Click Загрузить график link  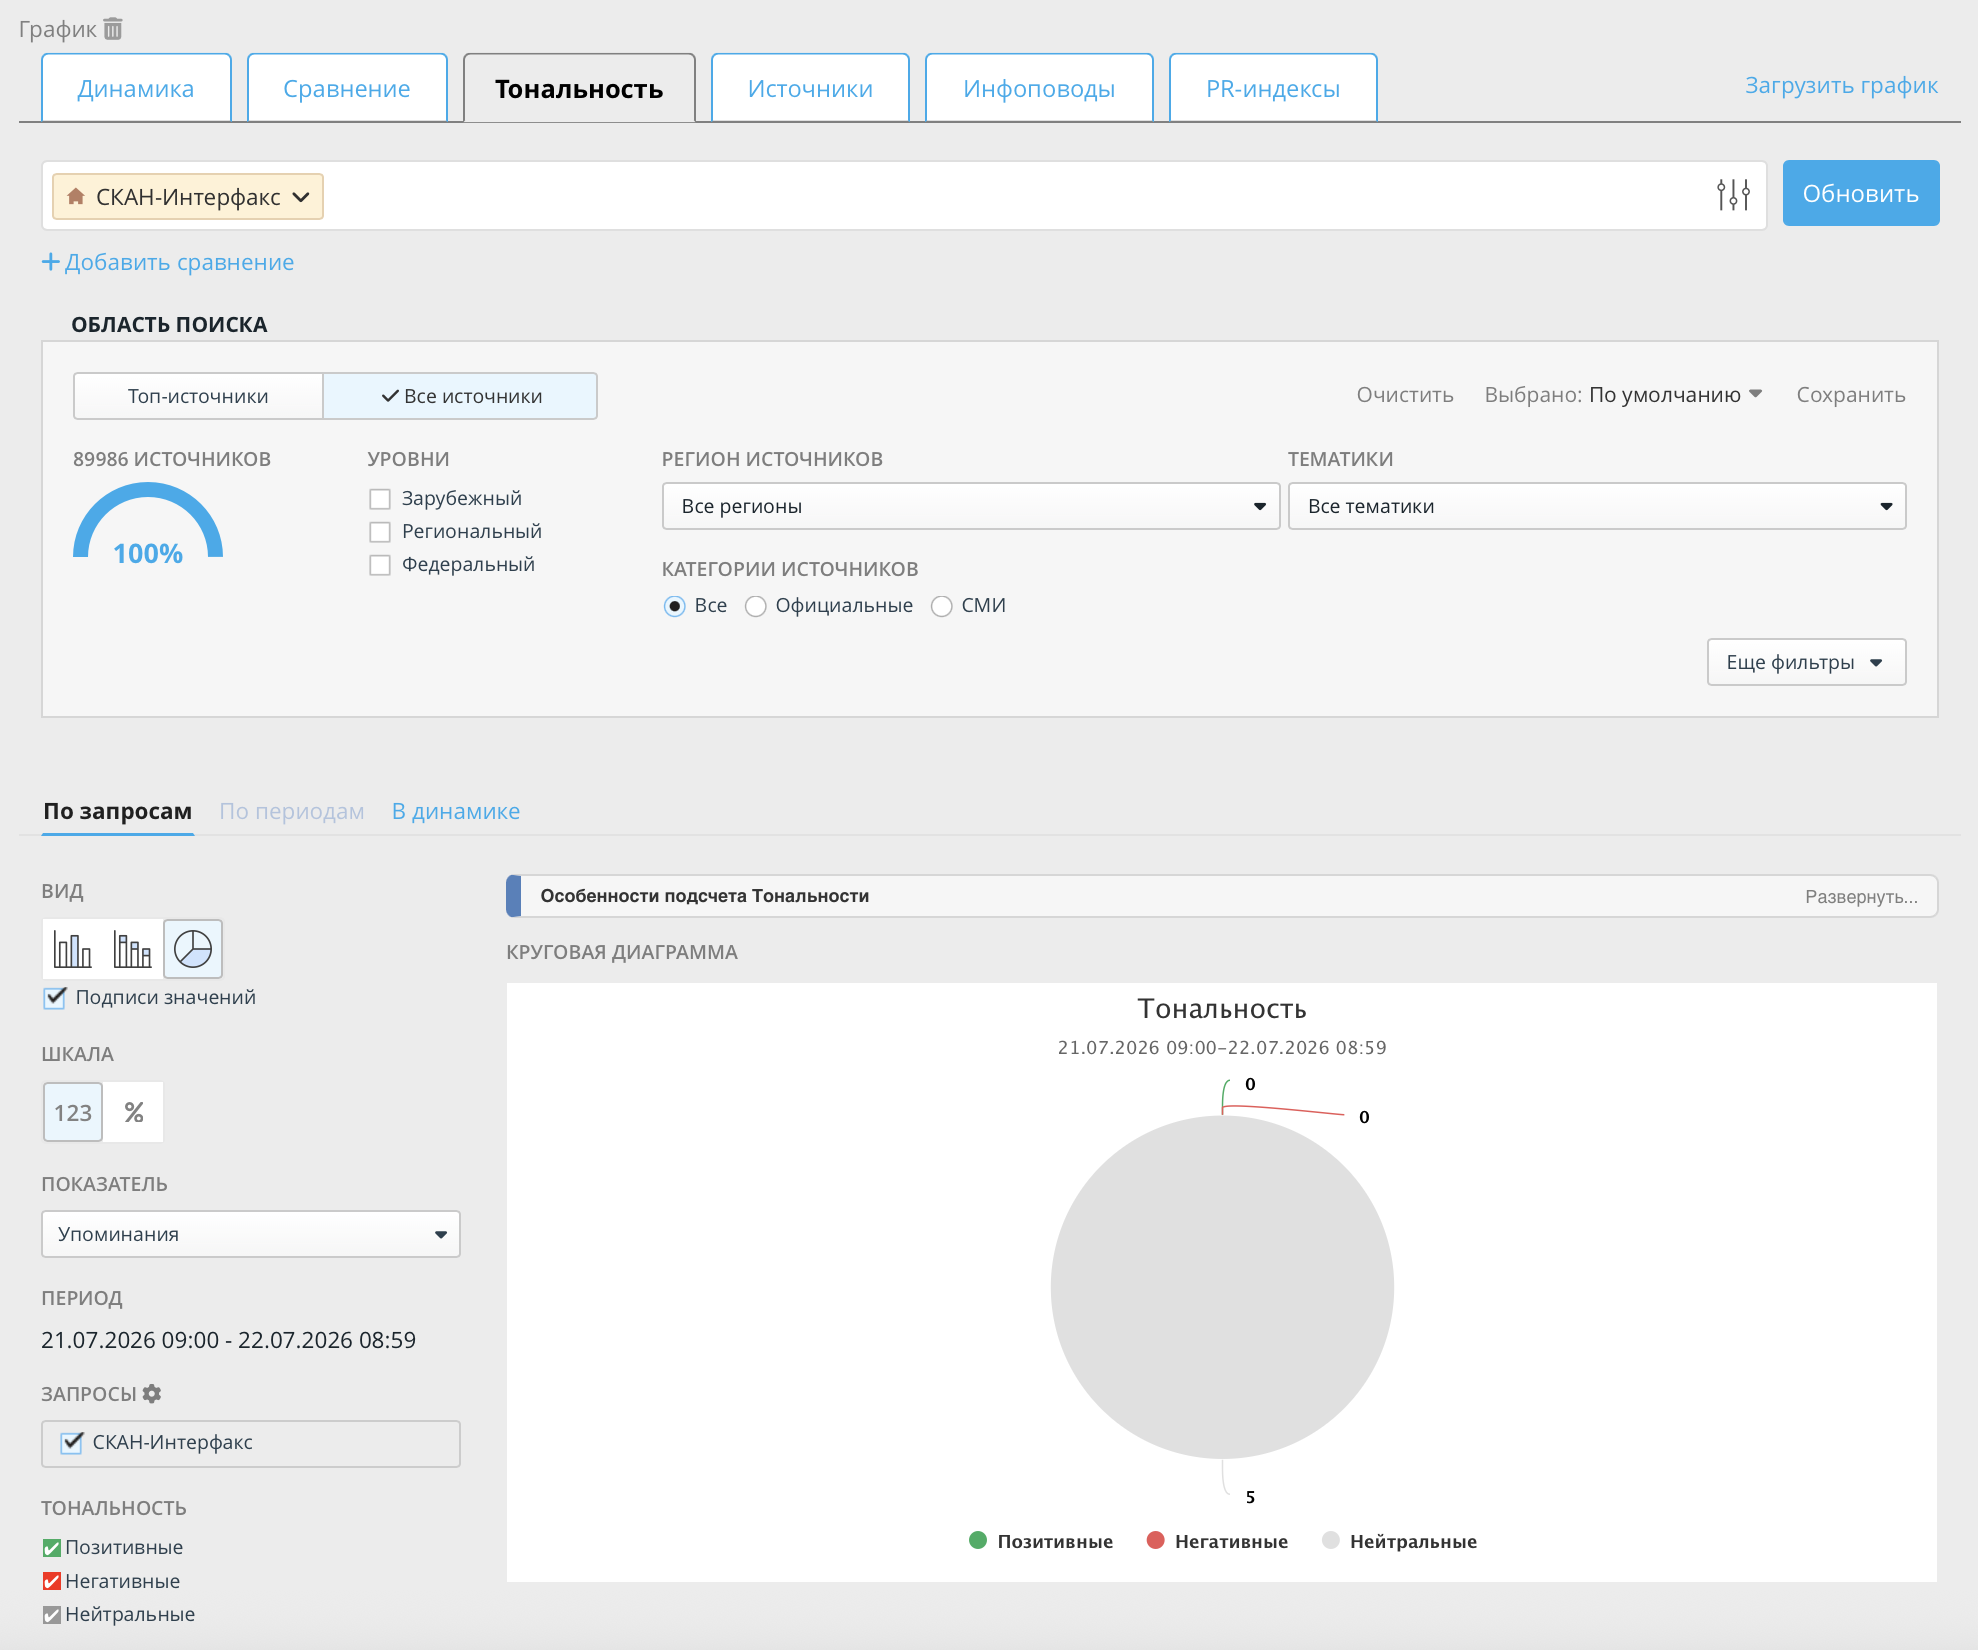1842,86
